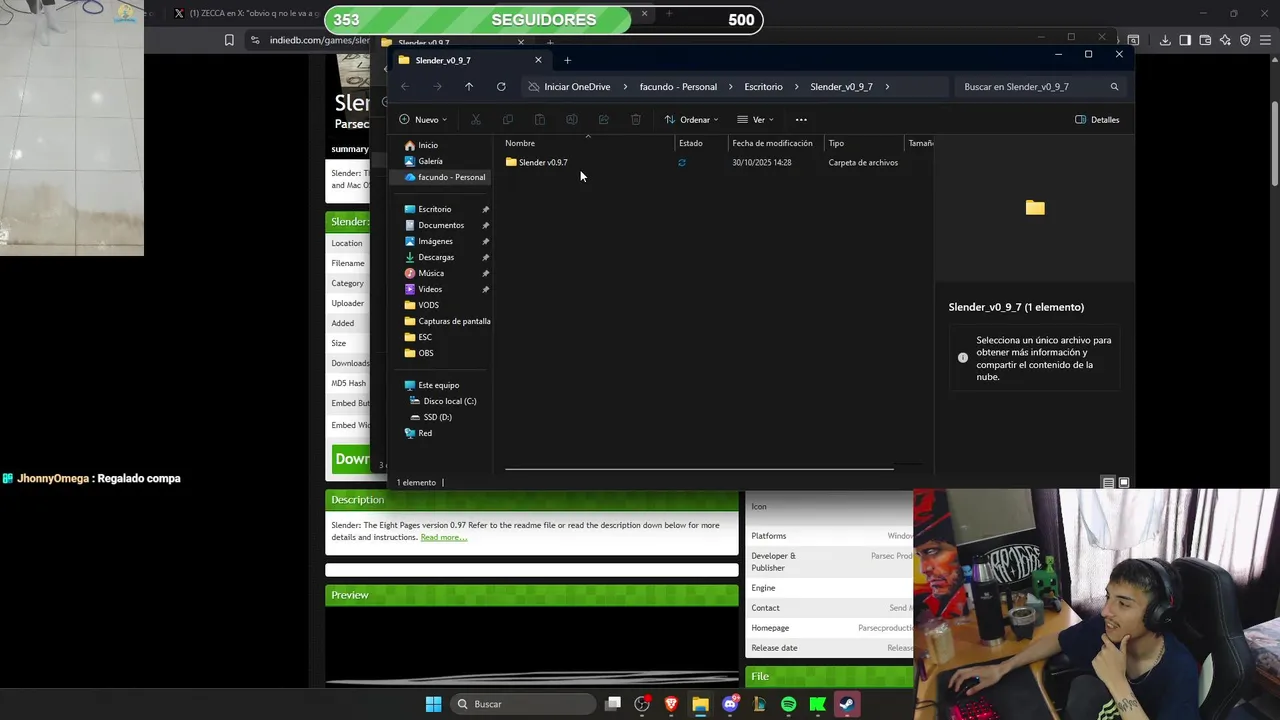Click Read more link on IndieDB page
1280x720 pixels.
[x=444, y=537]
